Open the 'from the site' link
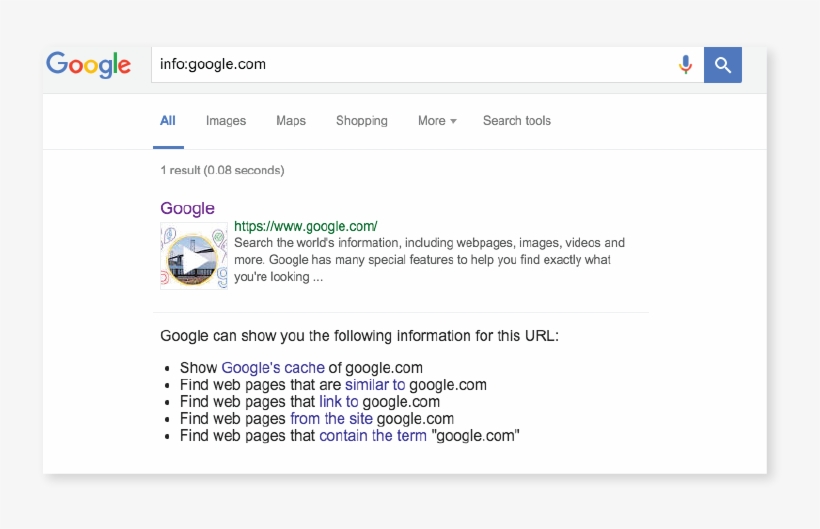Screen dimensions: 820x529 (x=332, y=418)
